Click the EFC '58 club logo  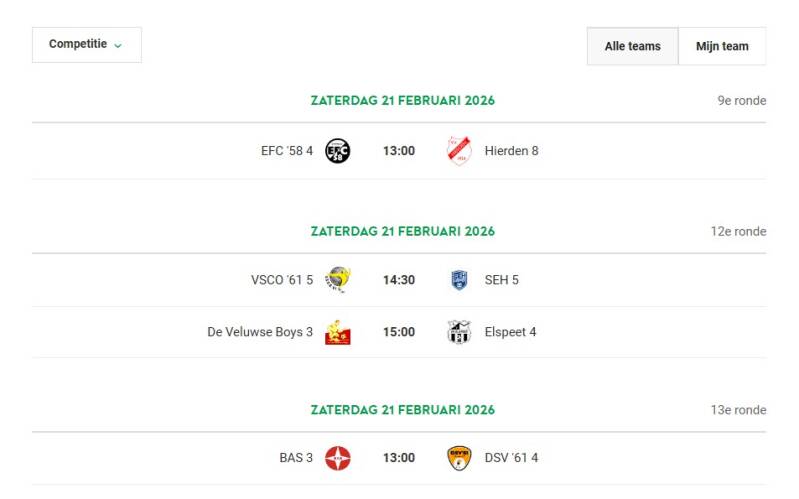pos(338,151)
